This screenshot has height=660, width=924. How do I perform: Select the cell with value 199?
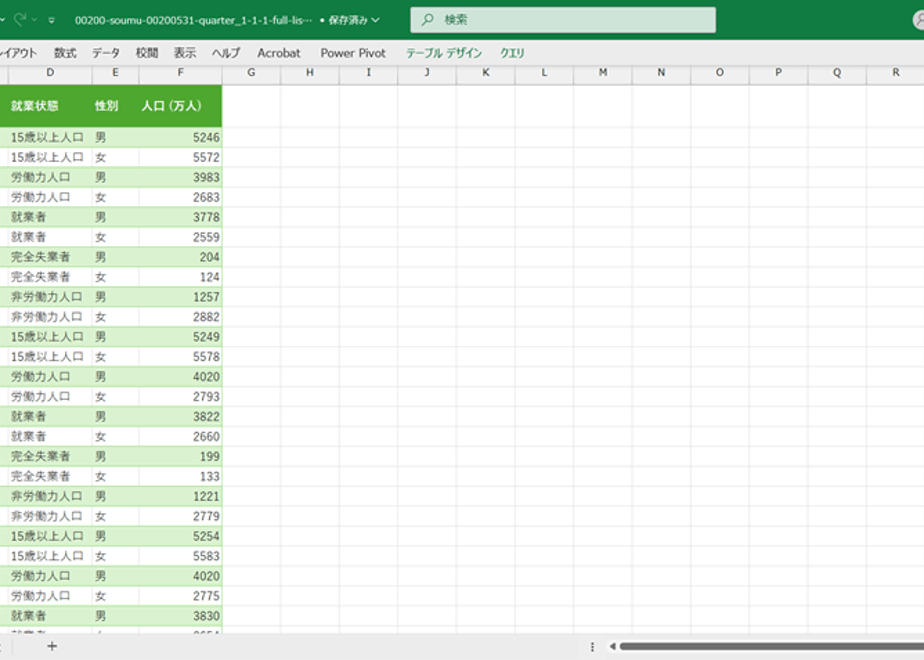[x=180, y=456]
